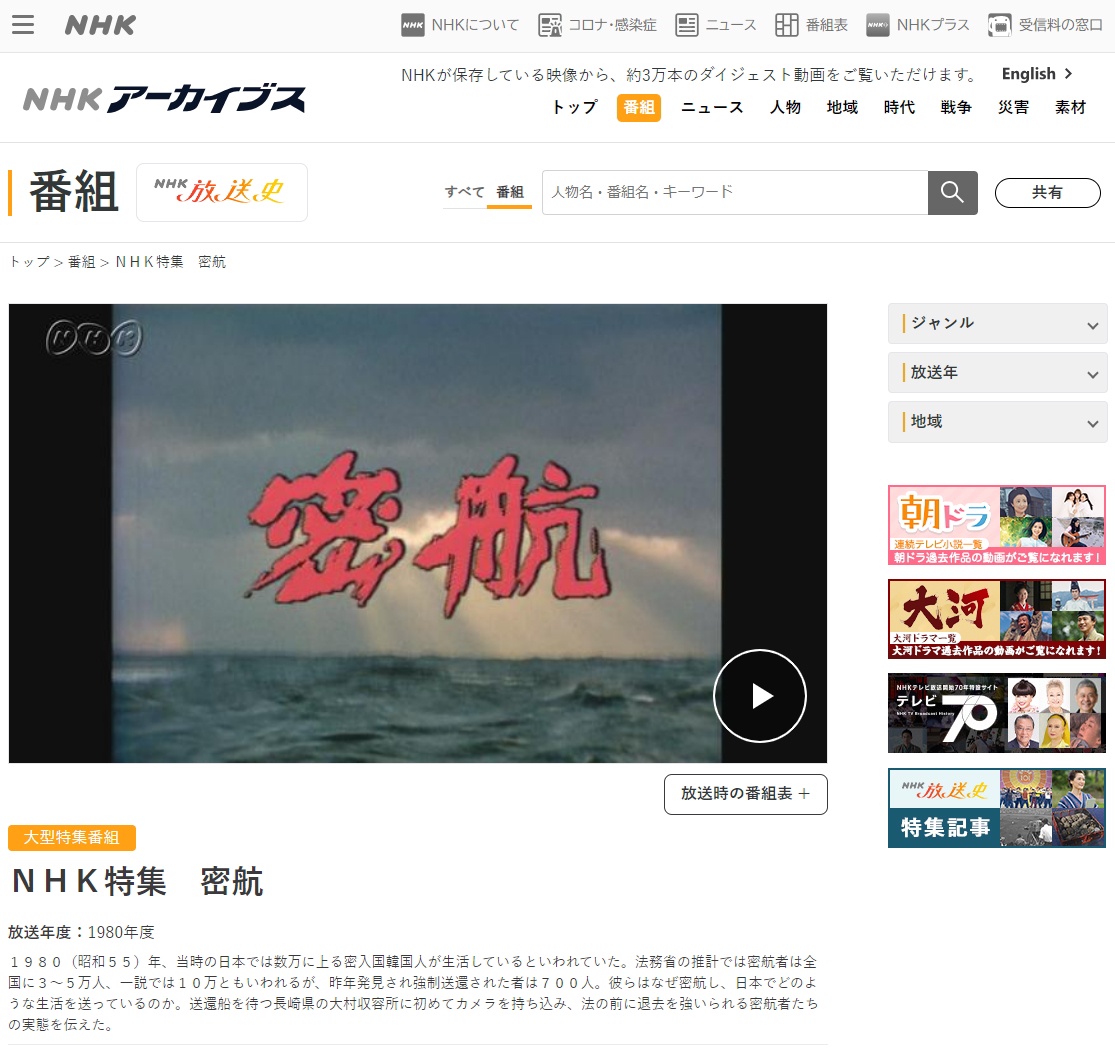Open the NHK放送史 logo button
The image size is (1115, 1060).
tap(222, 192)
